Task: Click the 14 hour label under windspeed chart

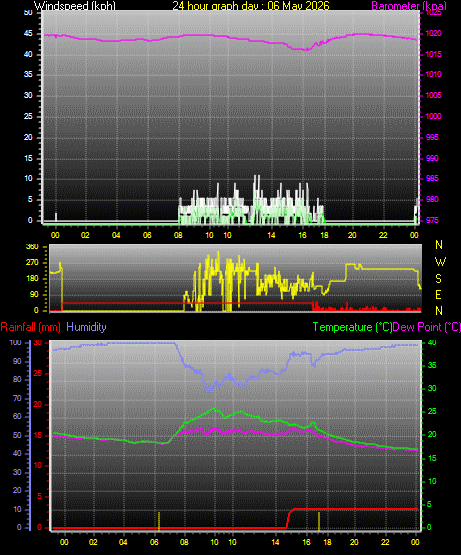Action: (x=271, y=235)
